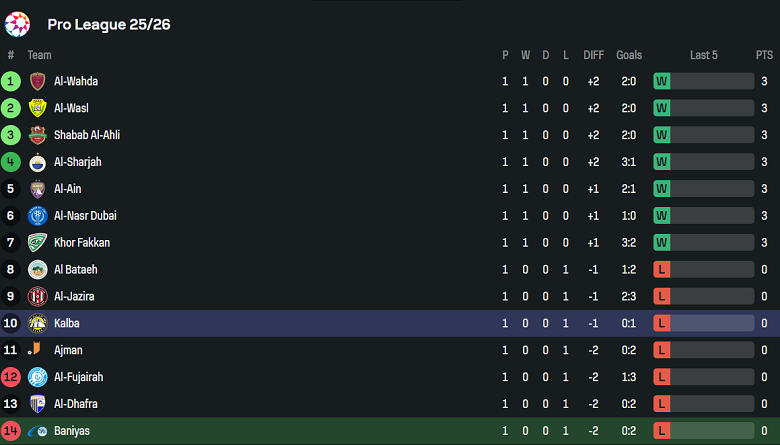Open the Al-Dhafra team link
Screen dimensions: 780x445
(76, 404)
